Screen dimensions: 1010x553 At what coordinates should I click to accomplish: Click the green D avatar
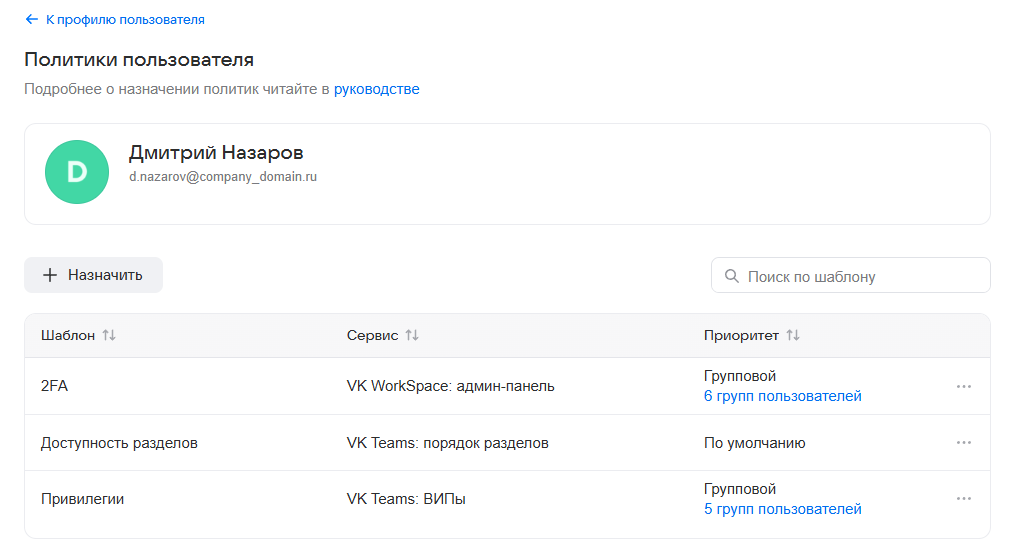coord(77,172)
